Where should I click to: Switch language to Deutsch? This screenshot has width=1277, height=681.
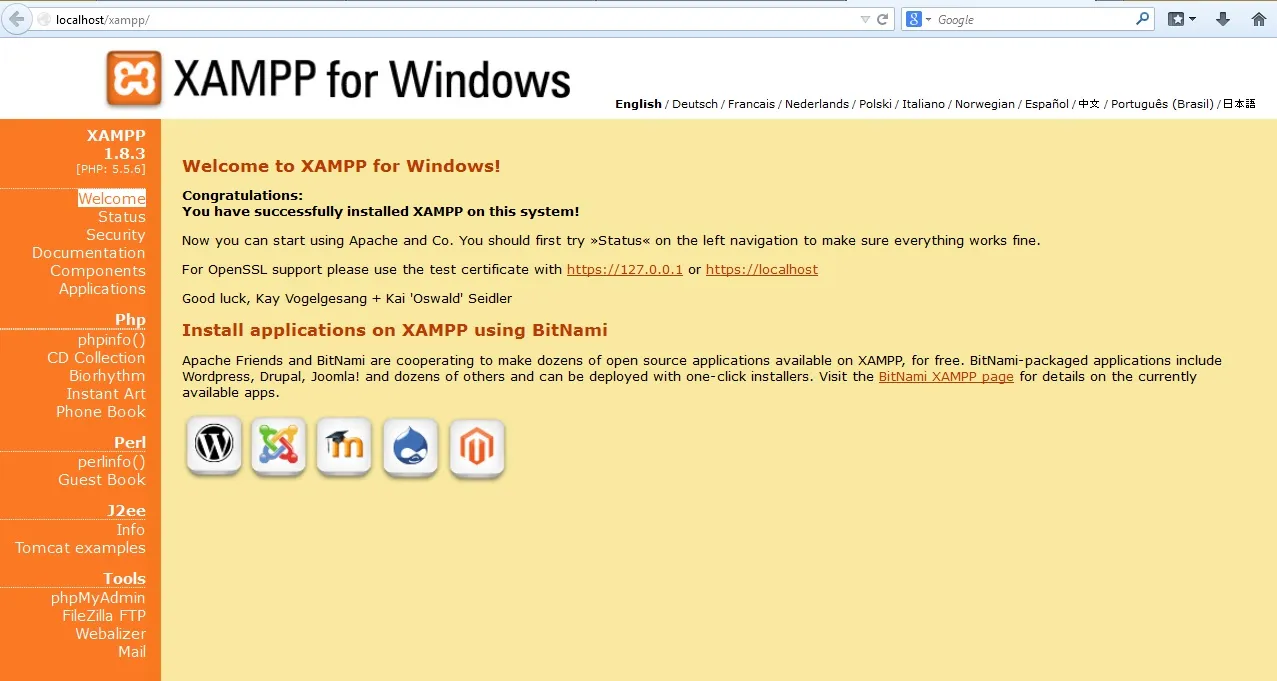point(695,104)
